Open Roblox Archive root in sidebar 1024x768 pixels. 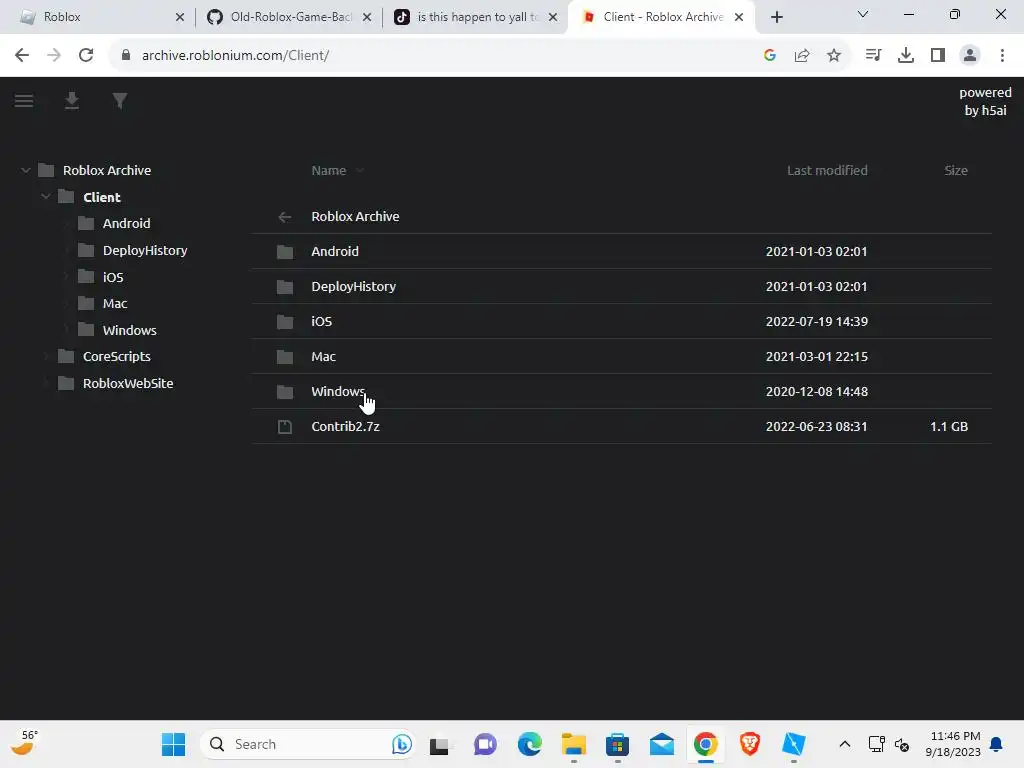[106, 170]
